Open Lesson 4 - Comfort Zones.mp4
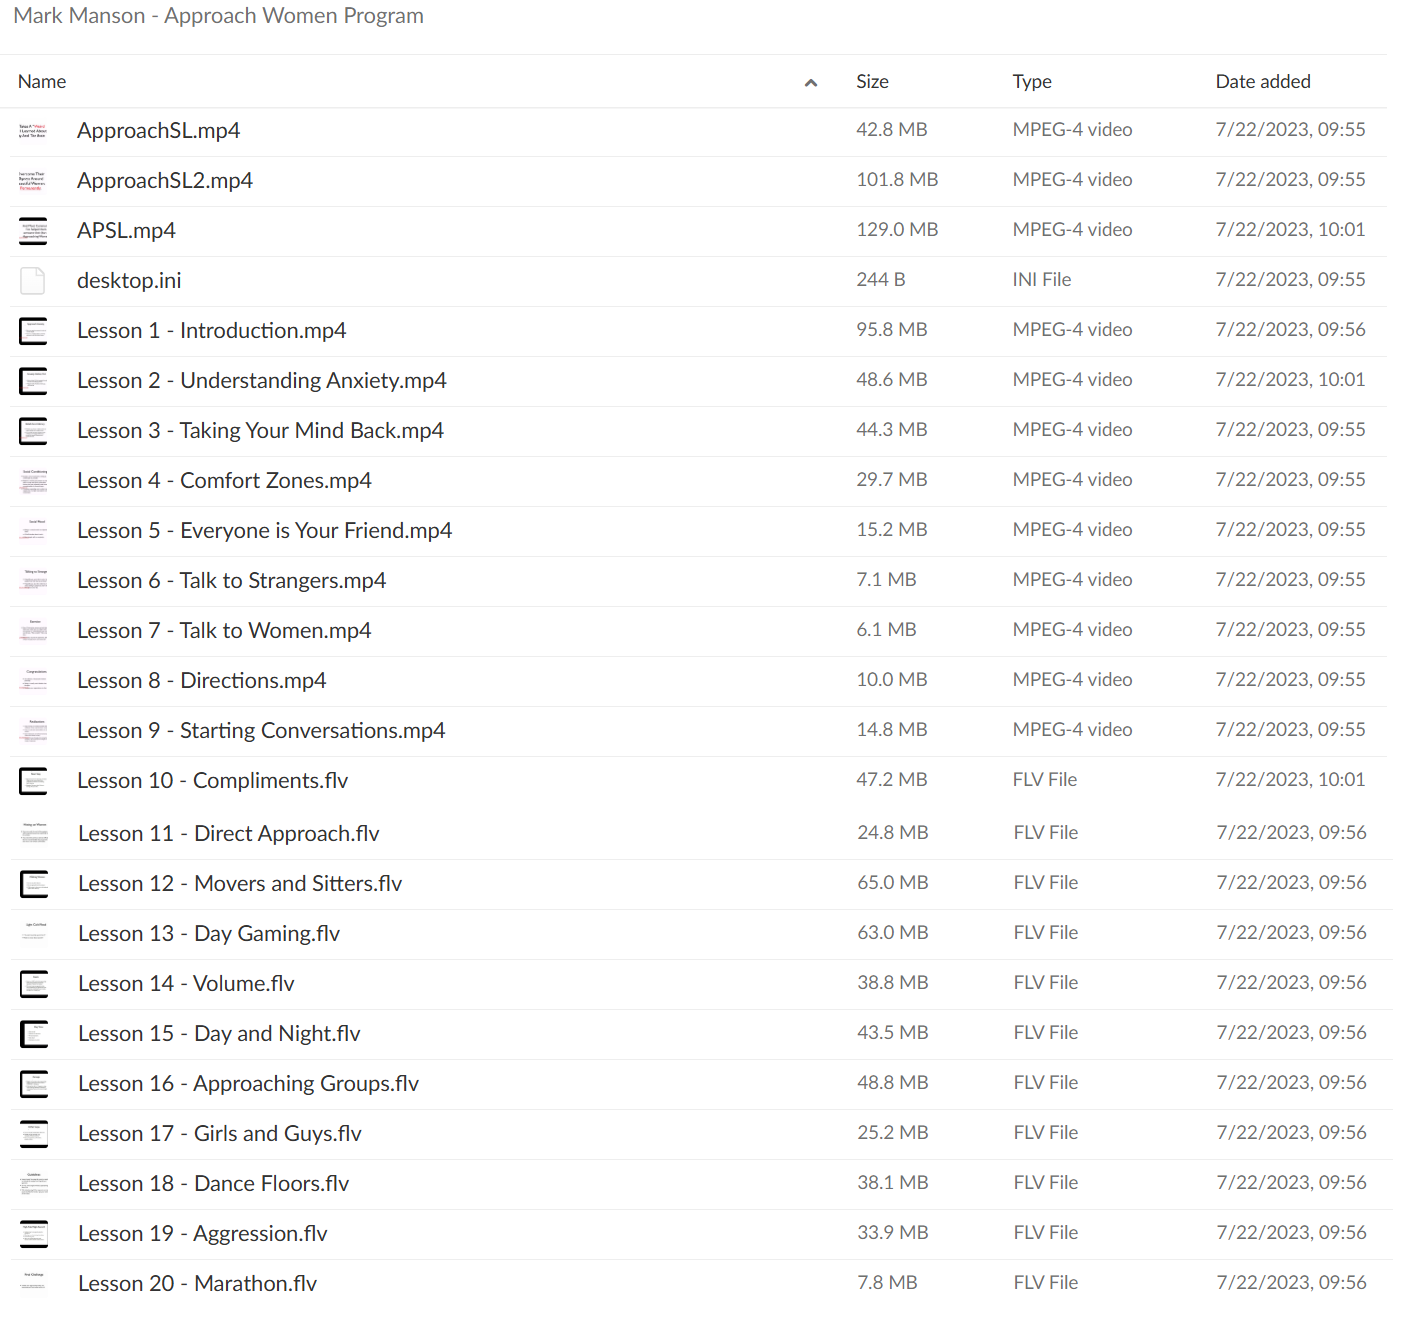This screenshot has width=1423, height=1323. pos(224,481)
